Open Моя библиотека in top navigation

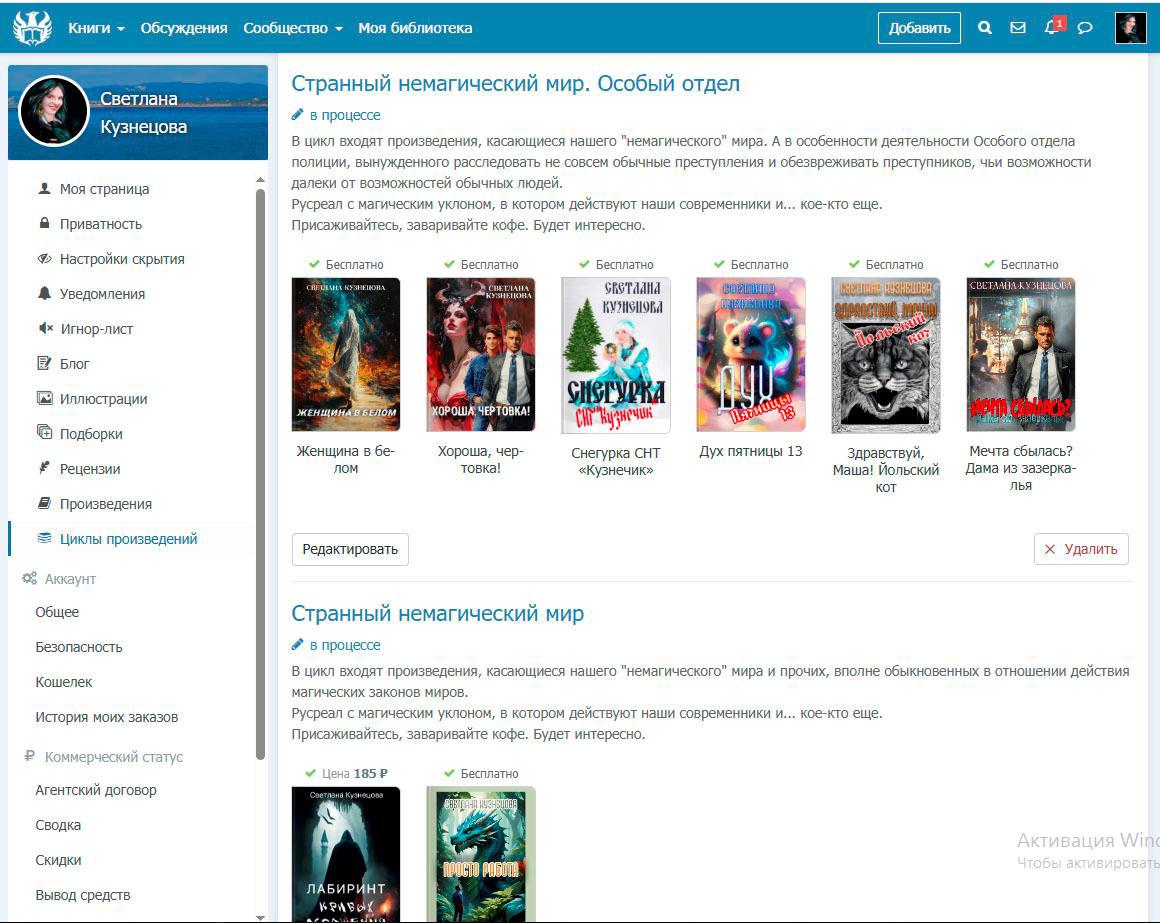tap(415, 28)
